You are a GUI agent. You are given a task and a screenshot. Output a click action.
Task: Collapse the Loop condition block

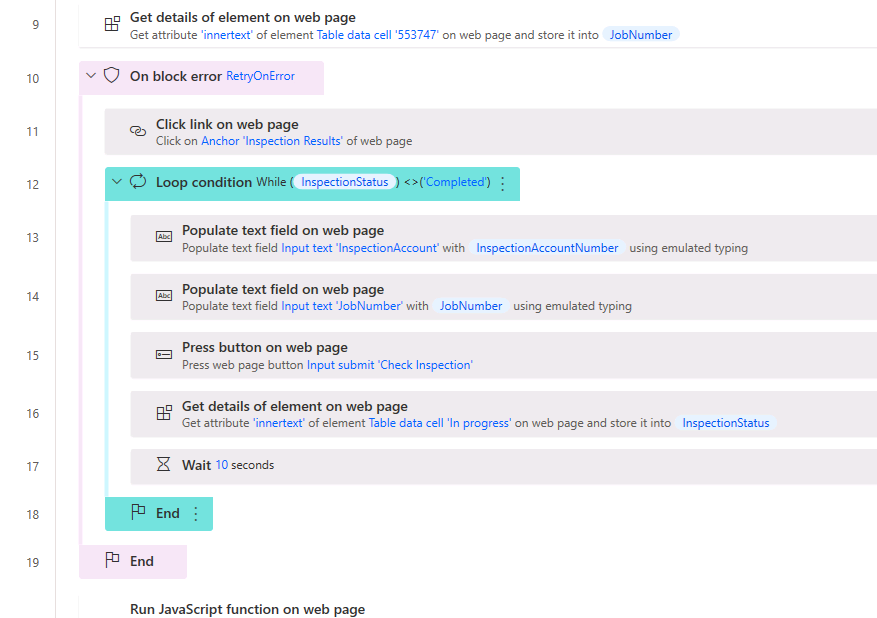[x=117, y=182]
